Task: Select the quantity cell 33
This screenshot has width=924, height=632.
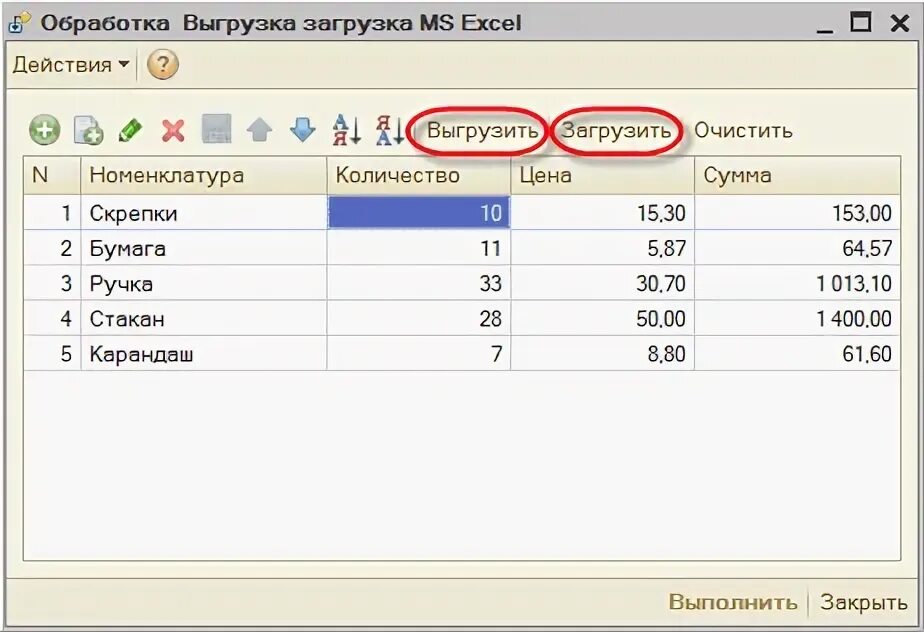Action: (x=418, y=284)
